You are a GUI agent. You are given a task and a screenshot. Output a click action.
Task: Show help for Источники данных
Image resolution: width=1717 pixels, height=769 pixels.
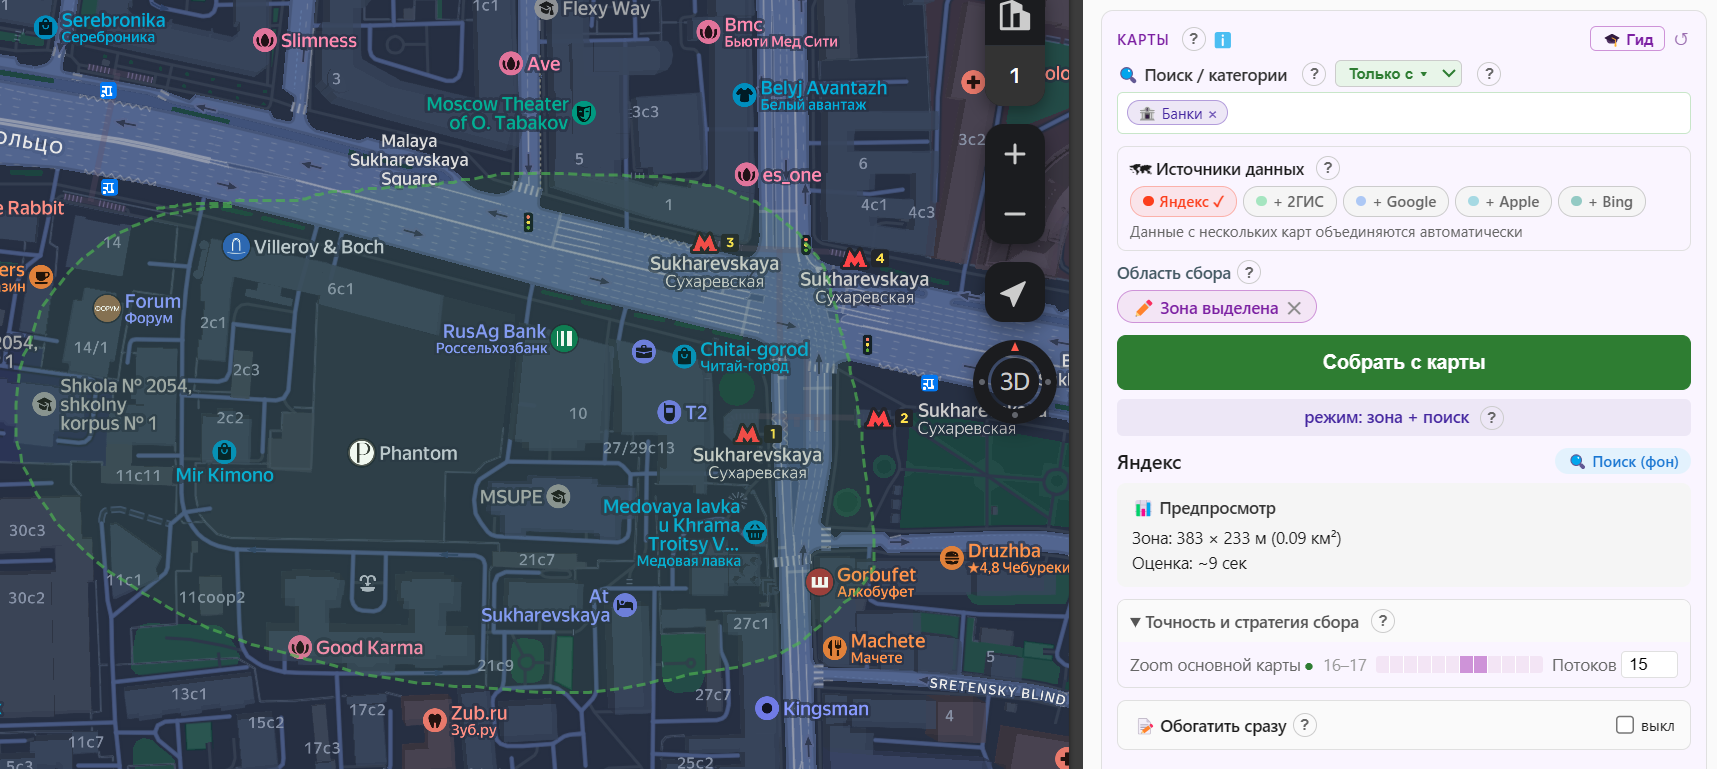1328,168
